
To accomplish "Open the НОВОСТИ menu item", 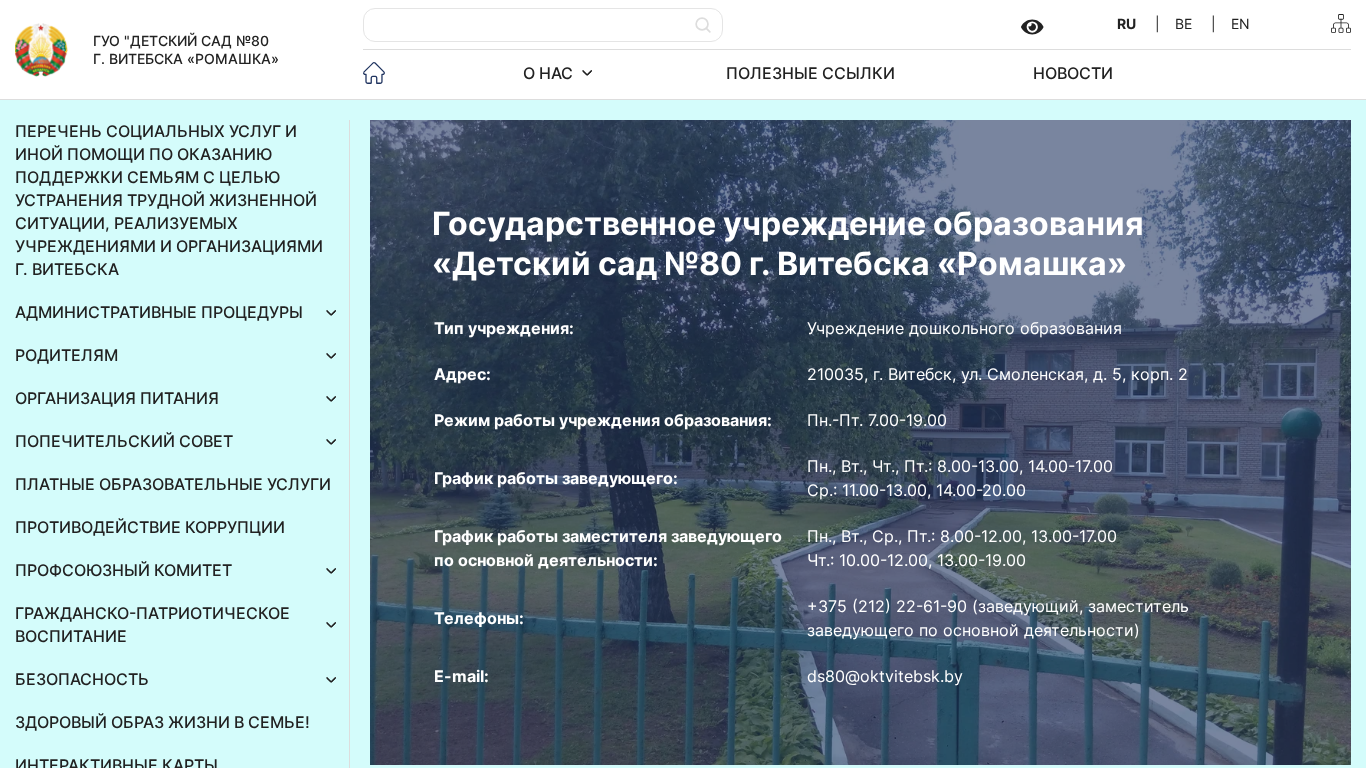I will (1072, 73).
